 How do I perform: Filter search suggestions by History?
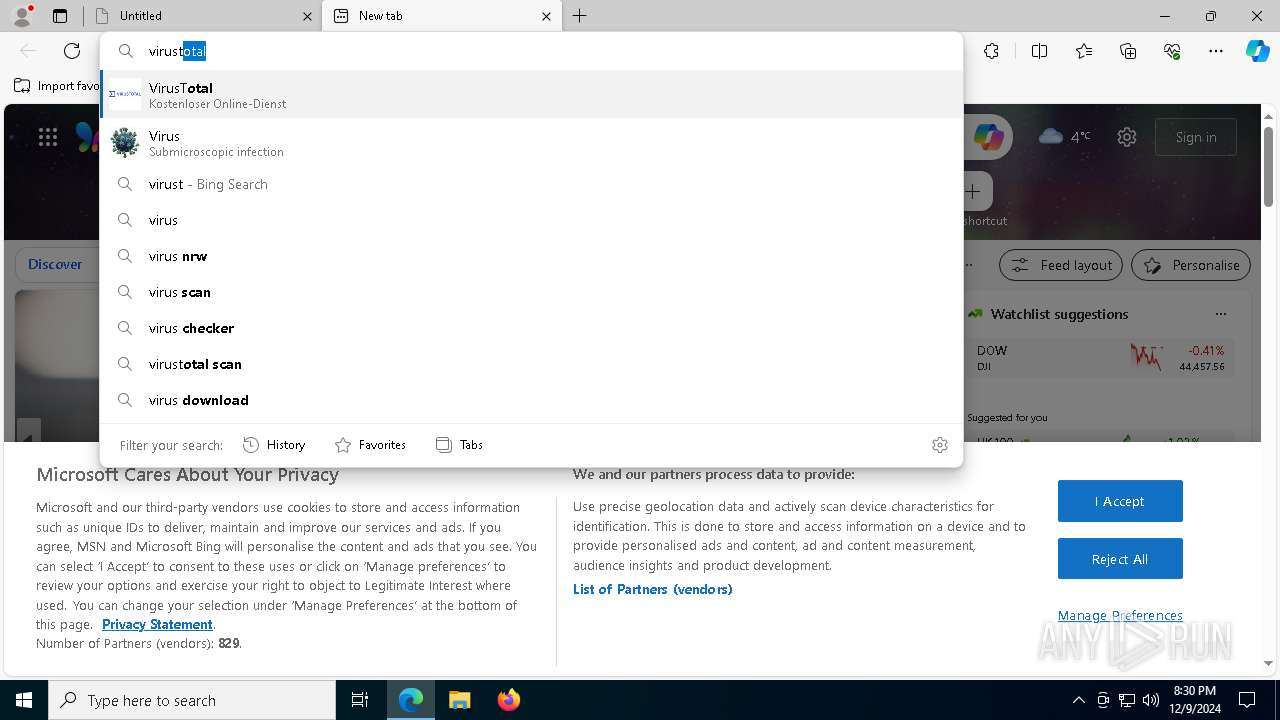tap(274, 445)
